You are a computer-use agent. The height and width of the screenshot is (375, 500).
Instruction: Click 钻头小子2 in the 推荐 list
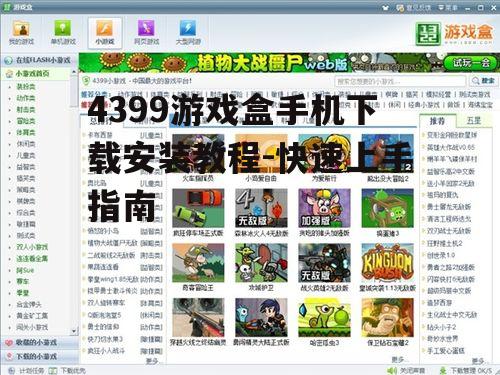click(x=442, y=327)
